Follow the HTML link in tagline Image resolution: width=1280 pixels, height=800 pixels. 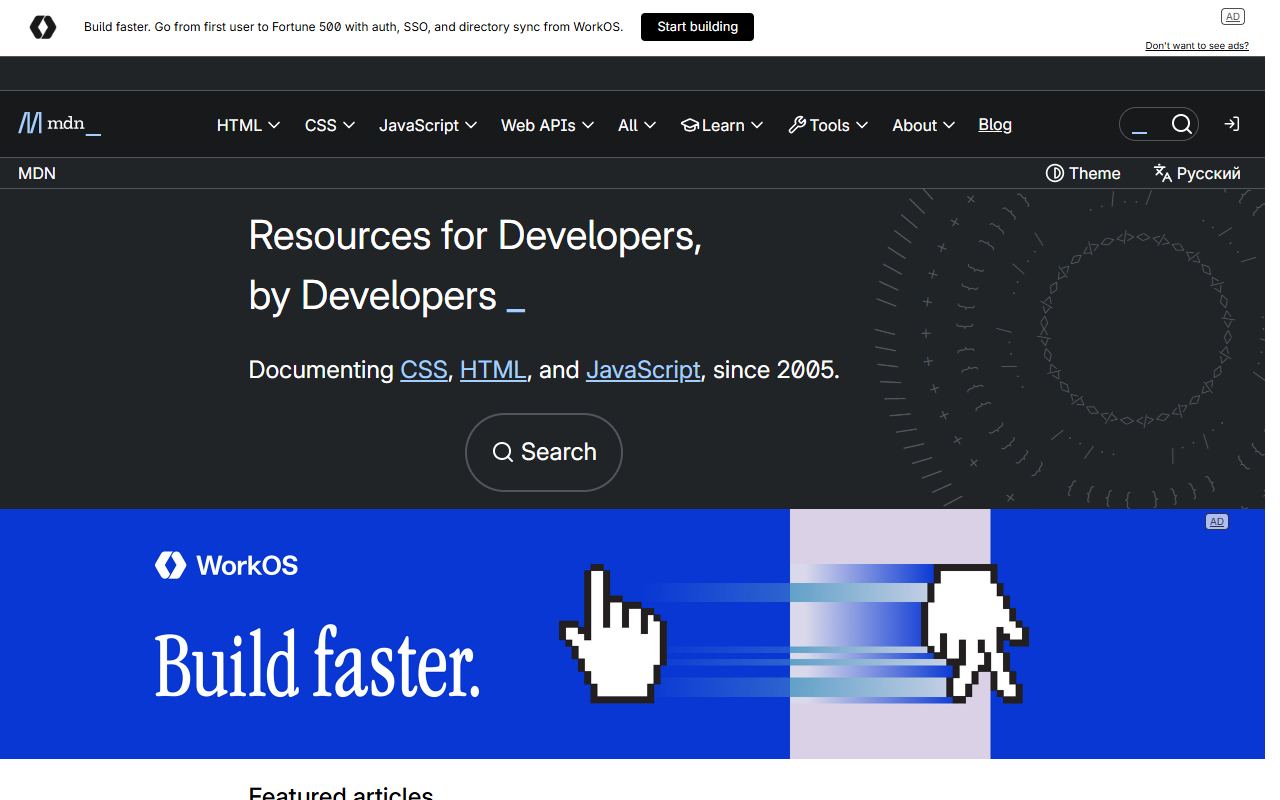[x=493, y=370]
